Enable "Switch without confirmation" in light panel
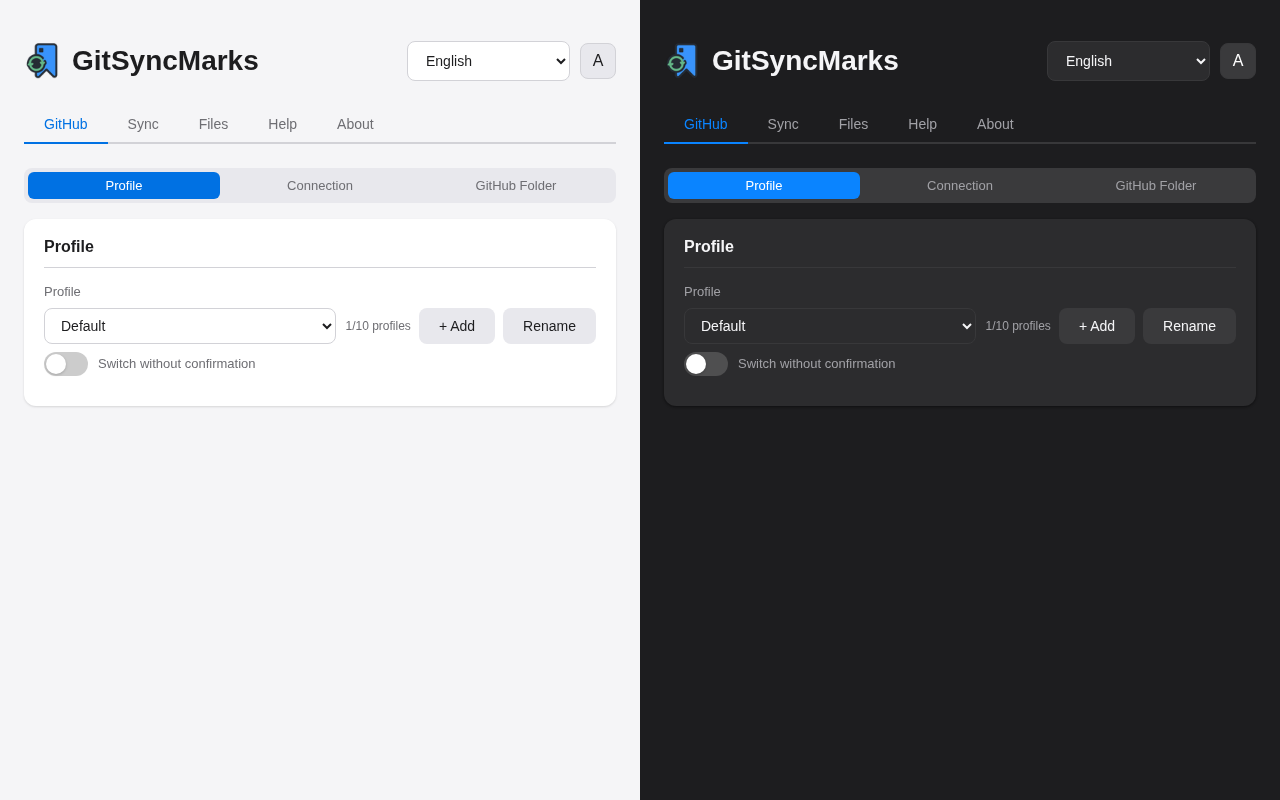Viewport: 1280px width, 800px height. point(66,364)
